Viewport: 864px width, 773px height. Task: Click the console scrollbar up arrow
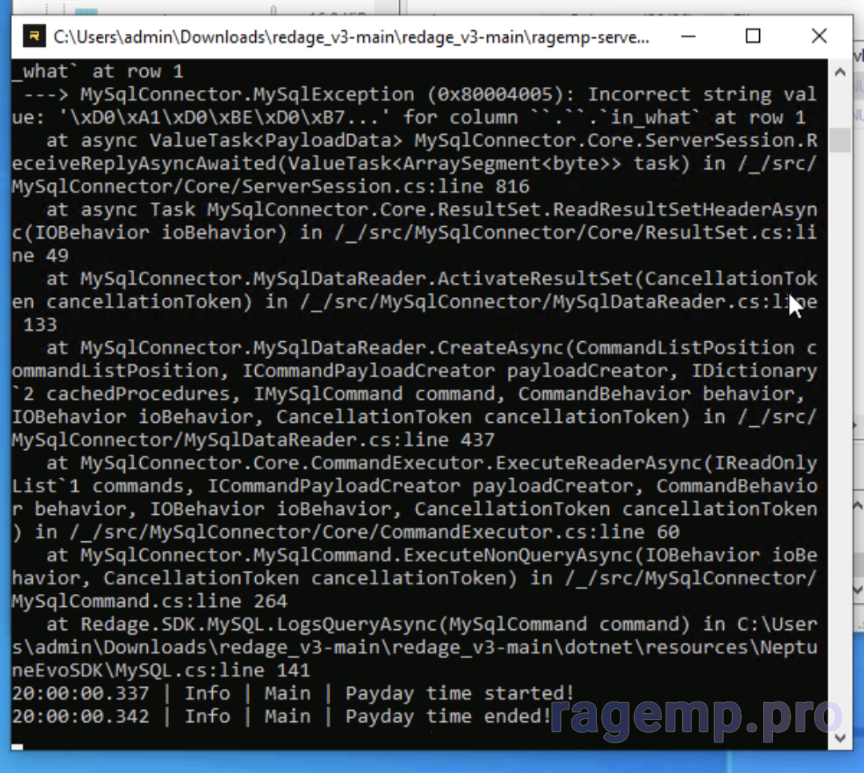click(839, 73)
